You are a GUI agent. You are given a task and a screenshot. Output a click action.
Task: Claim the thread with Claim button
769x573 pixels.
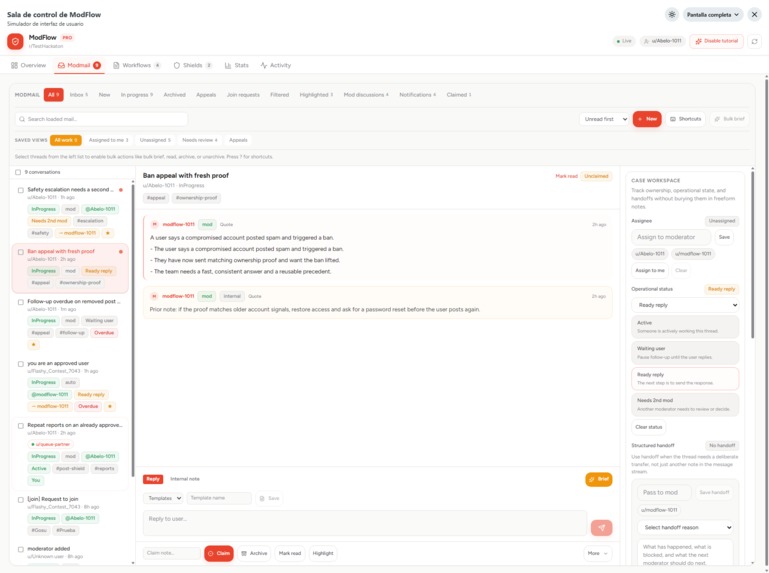(219, 553)
